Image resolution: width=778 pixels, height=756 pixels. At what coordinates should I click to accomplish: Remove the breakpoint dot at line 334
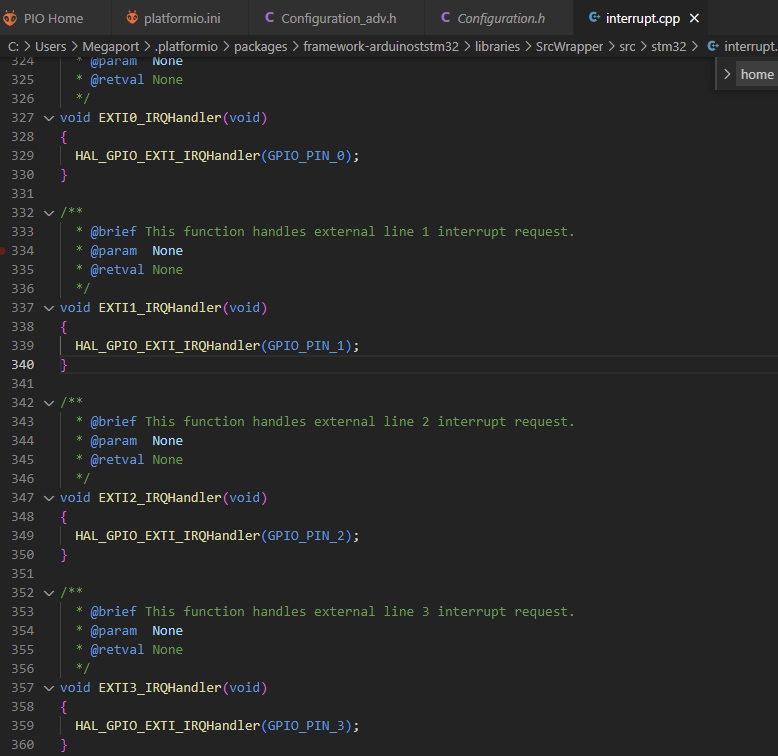pos(3,251)
